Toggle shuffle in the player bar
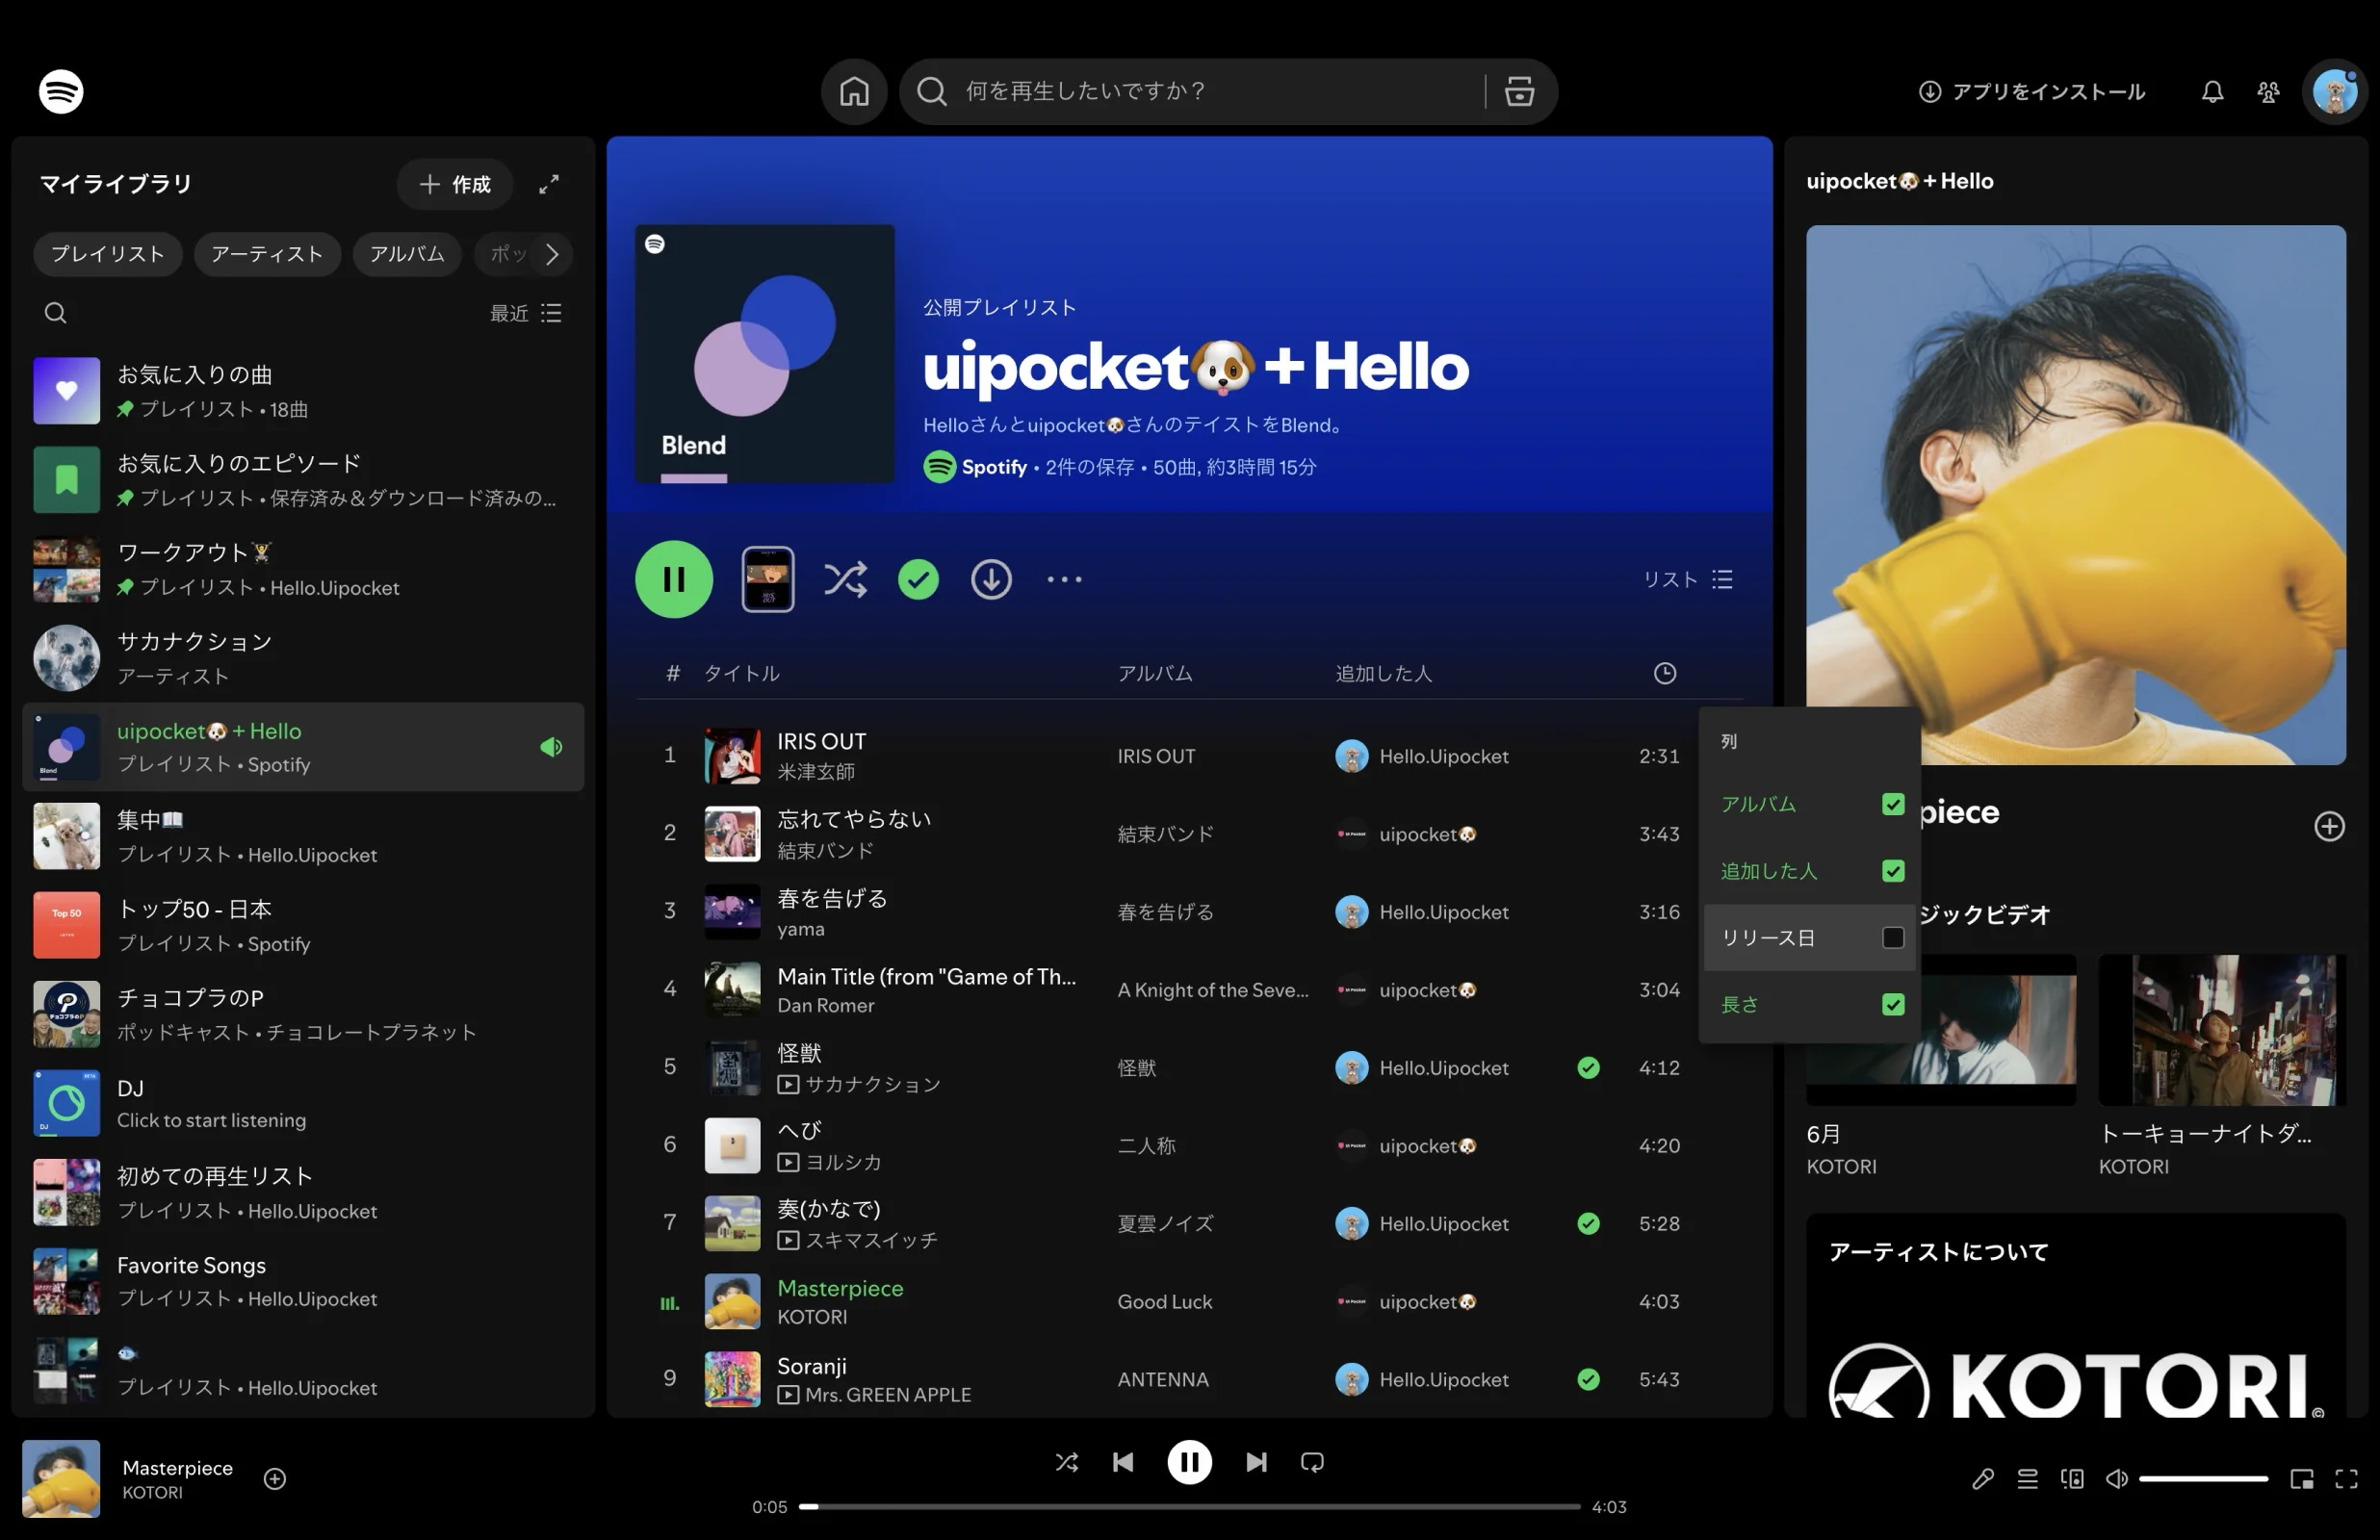This screenshot has width=2380, height=1540. click(x=1066, y=1462)
